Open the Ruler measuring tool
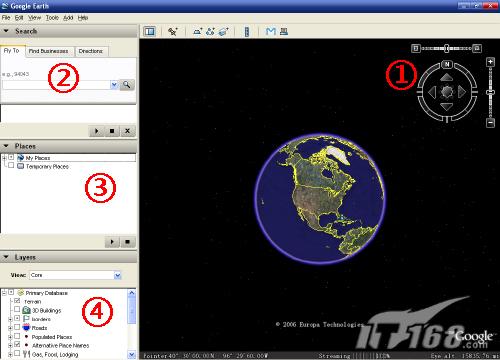 coord(247,32)
